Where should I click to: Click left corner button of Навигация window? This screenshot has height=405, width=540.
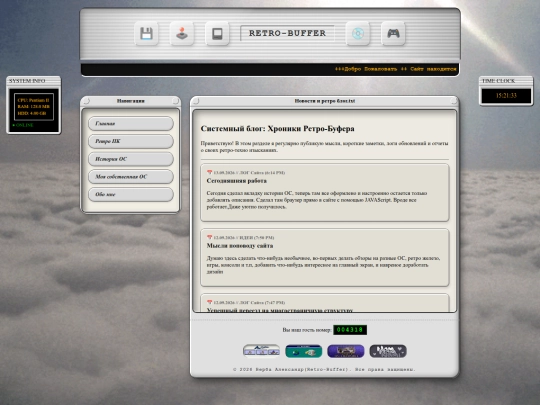point(86,101)
